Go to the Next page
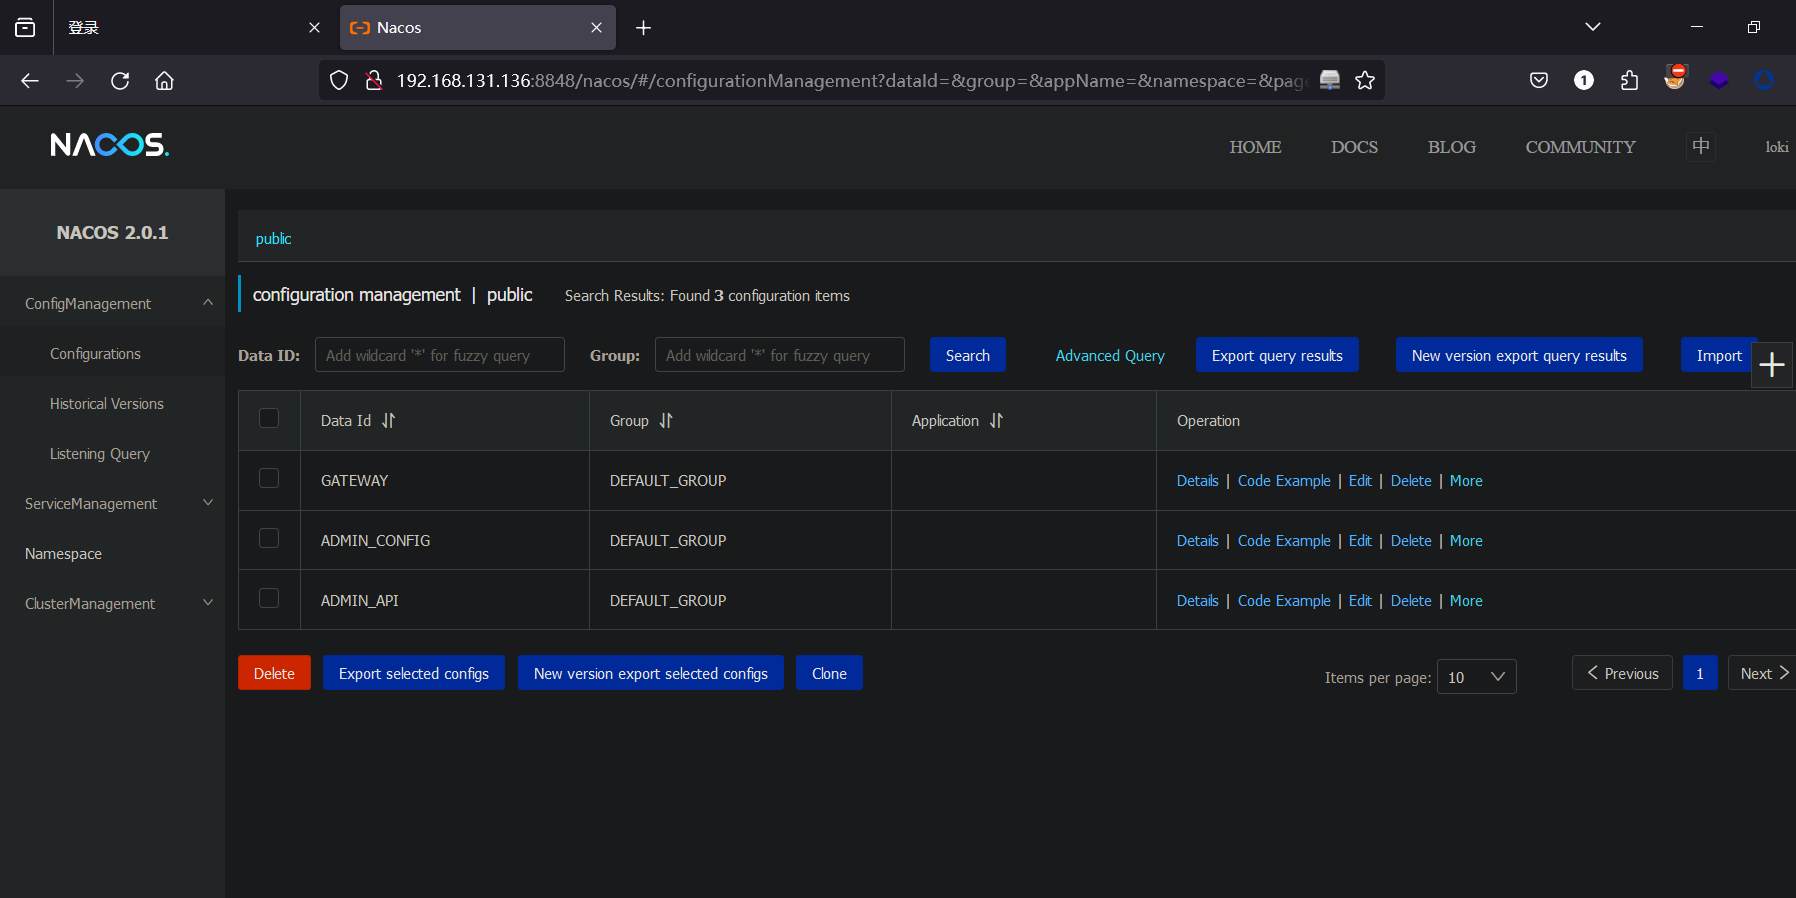Image resolution: width=1796 pixels, height=898 pixels. click(x=1763, y=673)
